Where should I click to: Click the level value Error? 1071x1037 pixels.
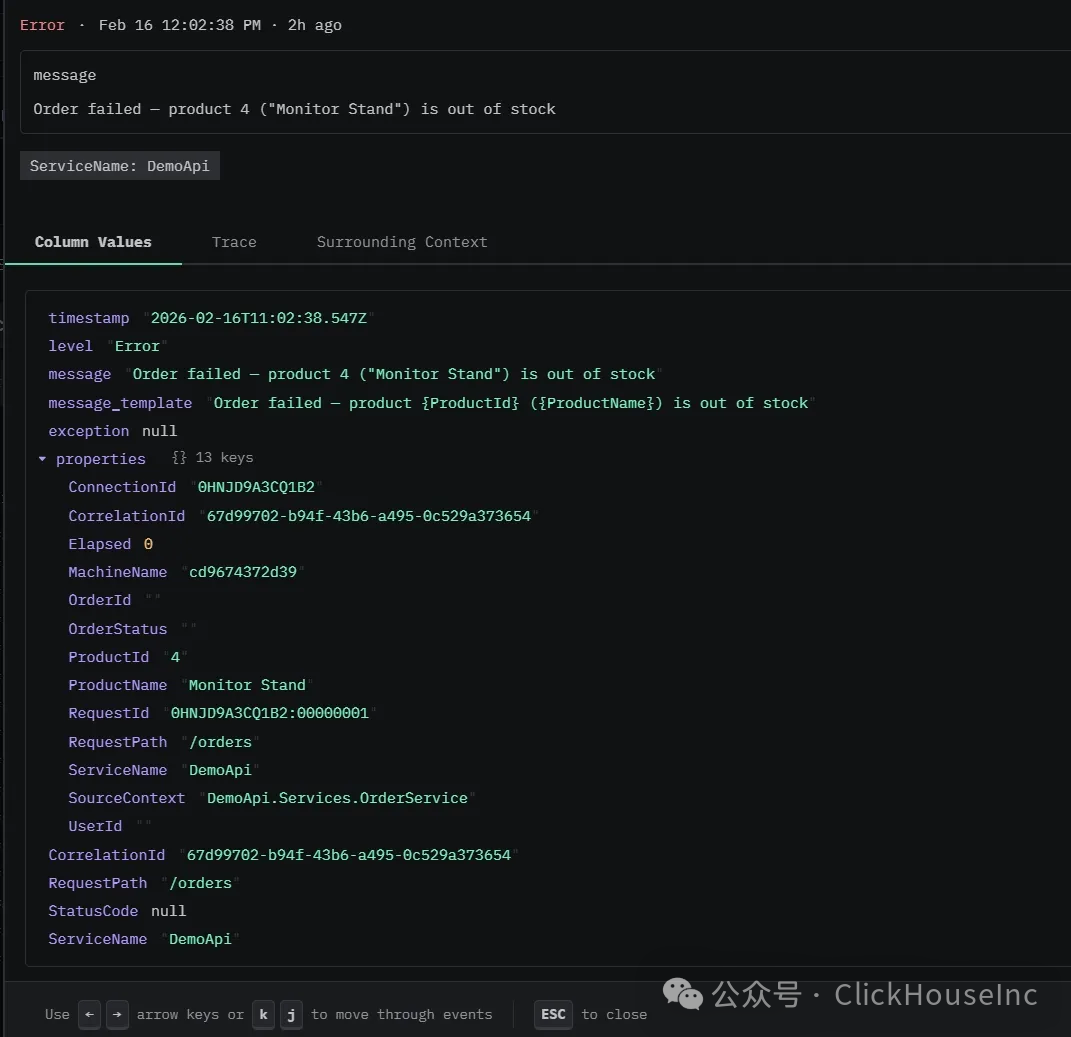137,346
